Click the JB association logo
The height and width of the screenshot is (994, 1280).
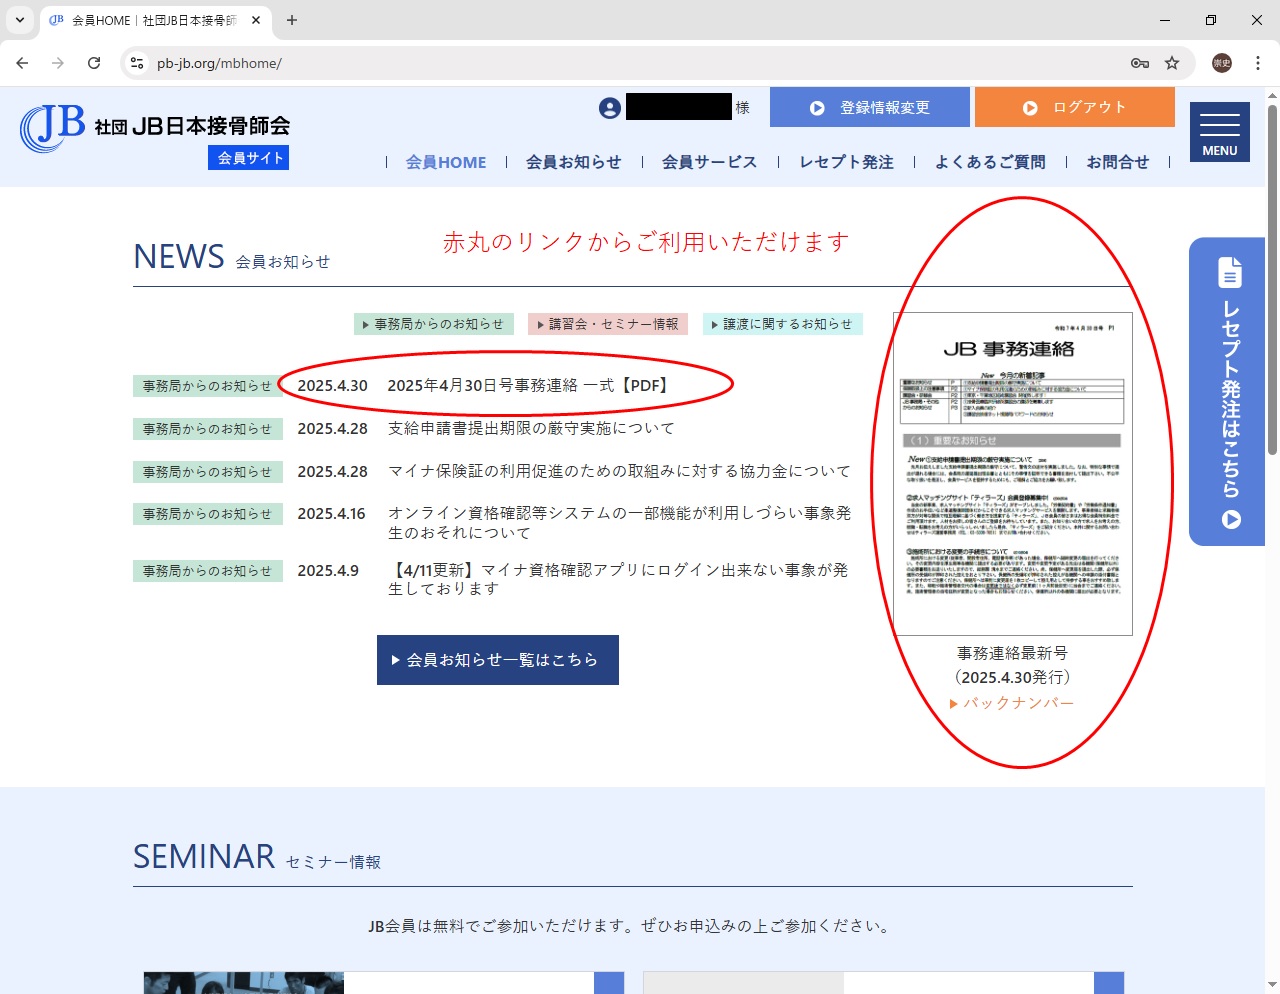(155, 128)
